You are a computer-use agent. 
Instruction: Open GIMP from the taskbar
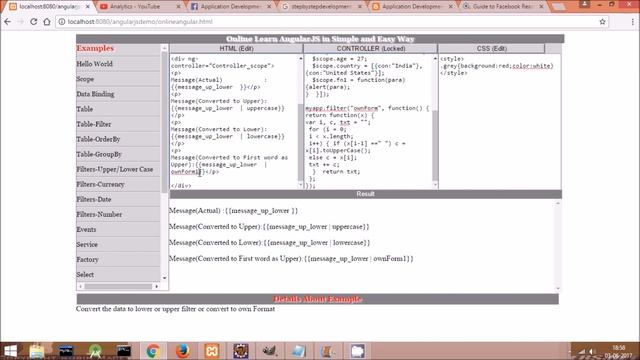(270, 351)
